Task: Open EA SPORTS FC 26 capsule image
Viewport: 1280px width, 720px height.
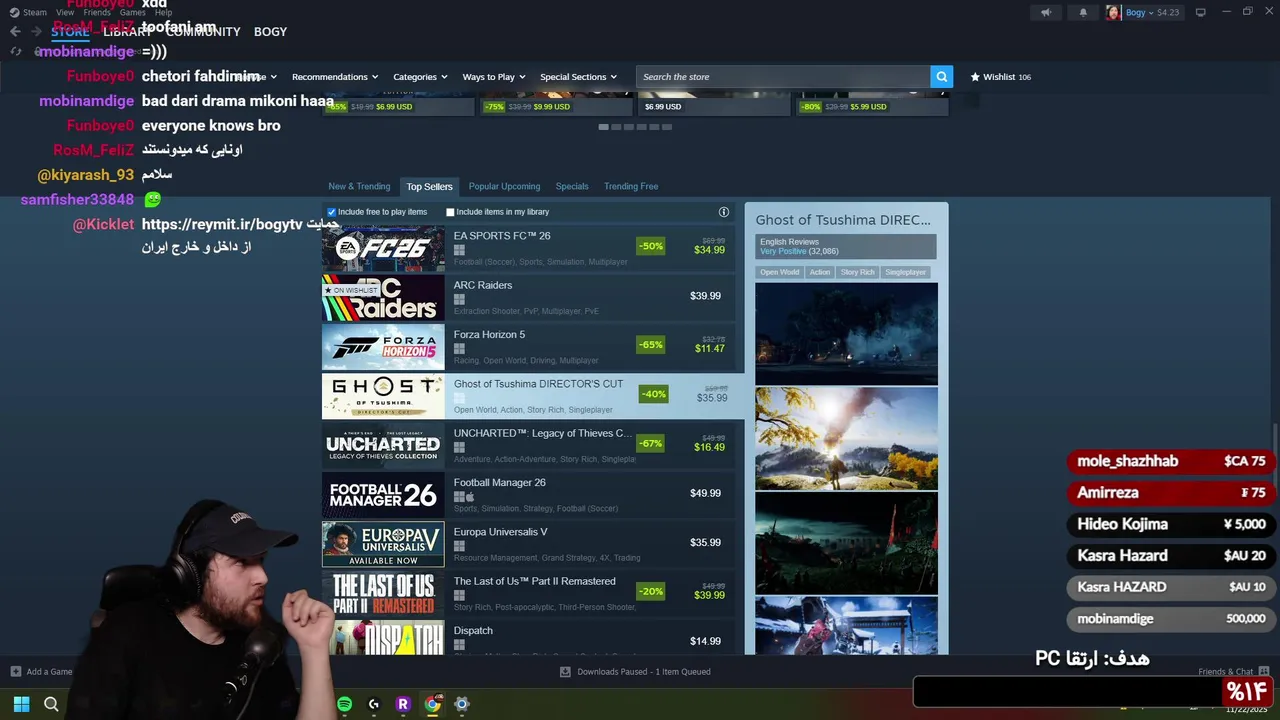Action: pos(383,247)
